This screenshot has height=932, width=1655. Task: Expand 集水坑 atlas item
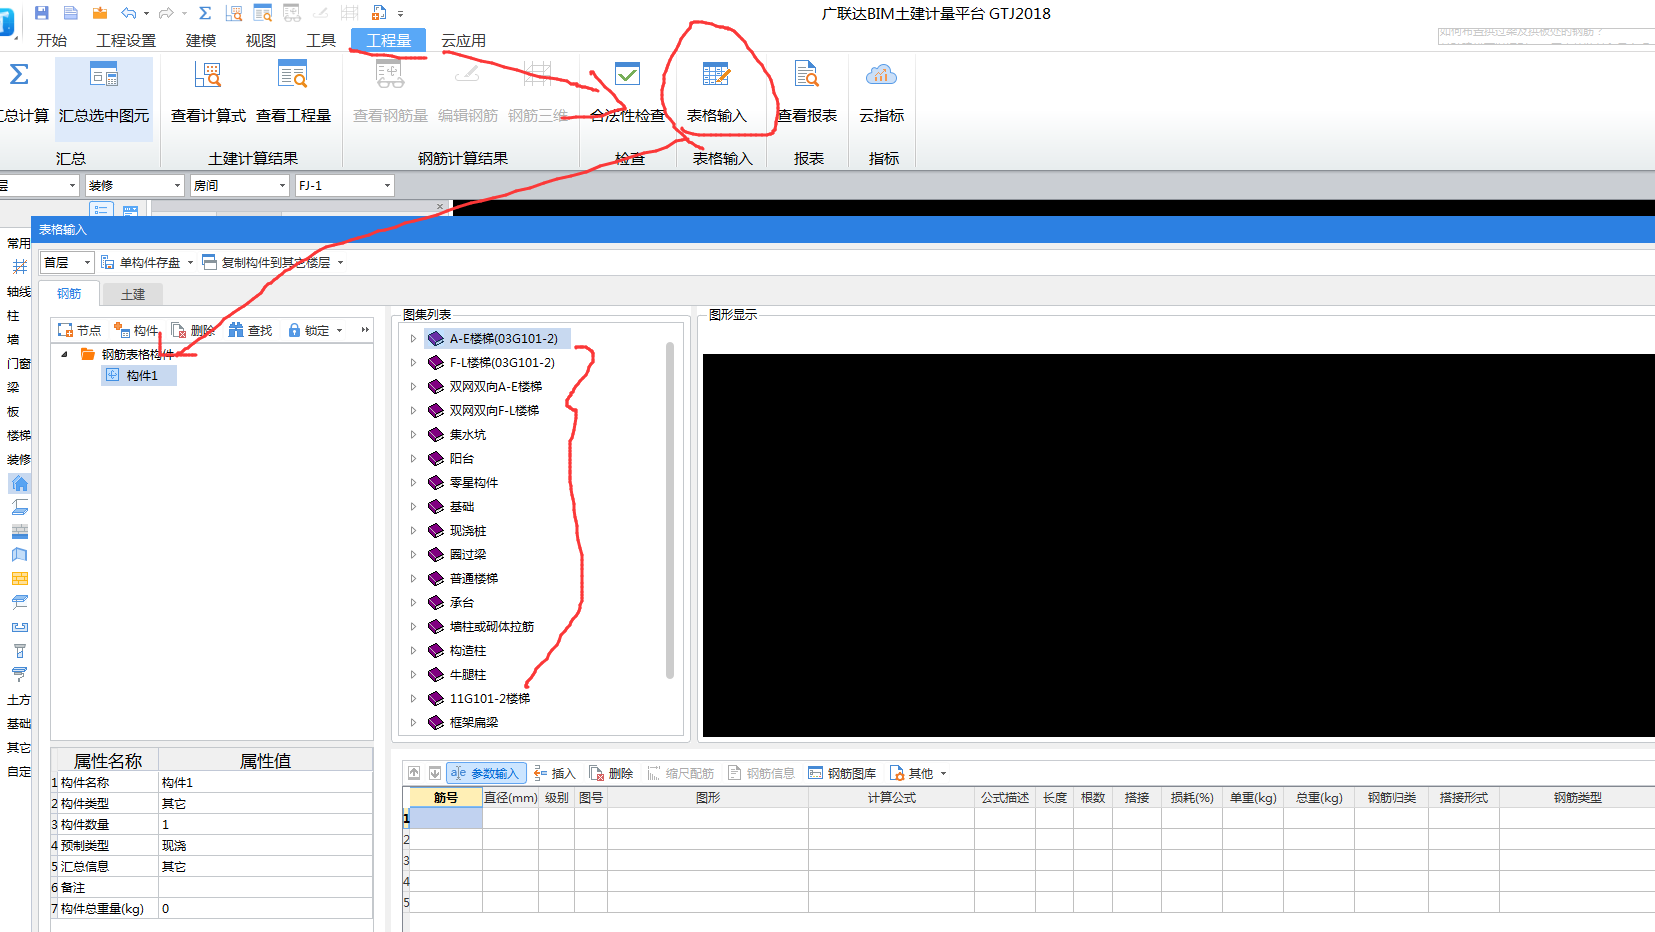pos(413,435)
